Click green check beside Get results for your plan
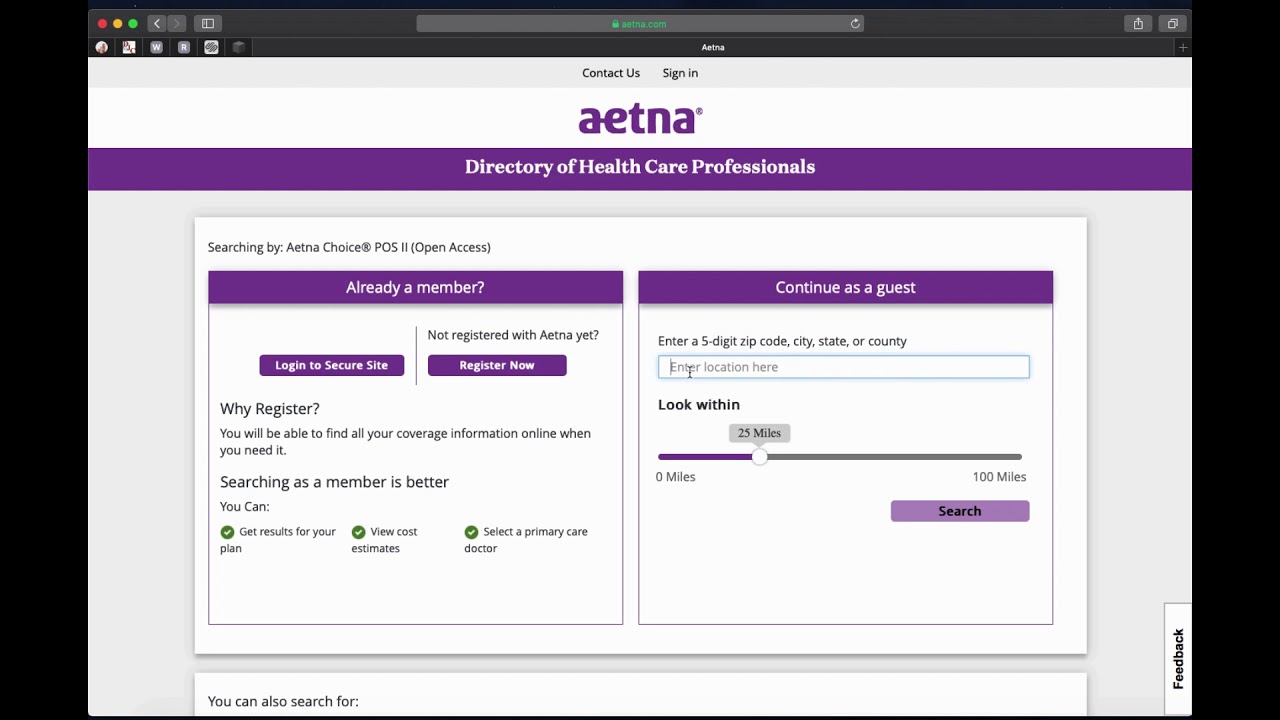 227,532
